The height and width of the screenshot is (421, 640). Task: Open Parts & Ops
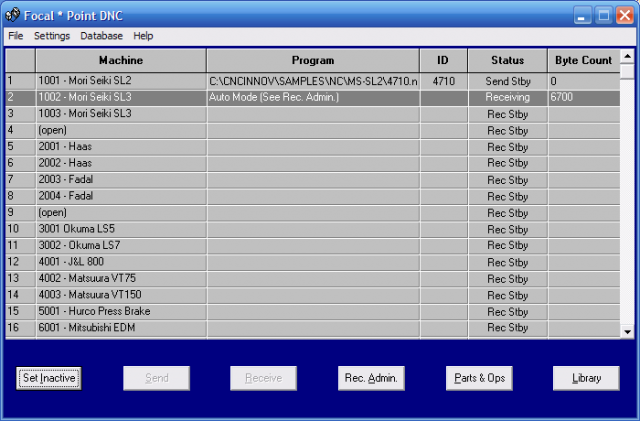coord(479,378)
